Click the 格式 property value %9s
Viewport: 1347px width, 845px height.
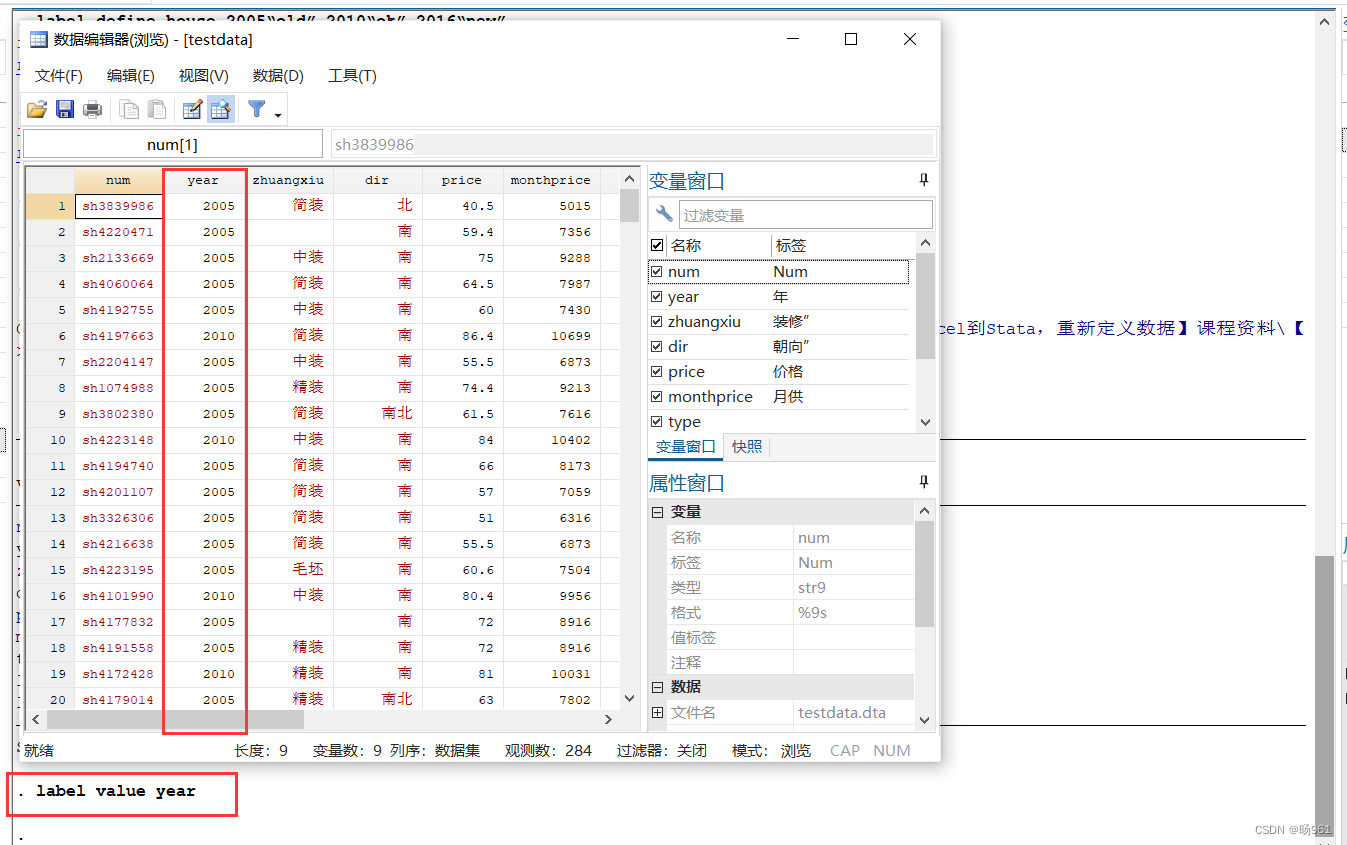tap(853, 612)
